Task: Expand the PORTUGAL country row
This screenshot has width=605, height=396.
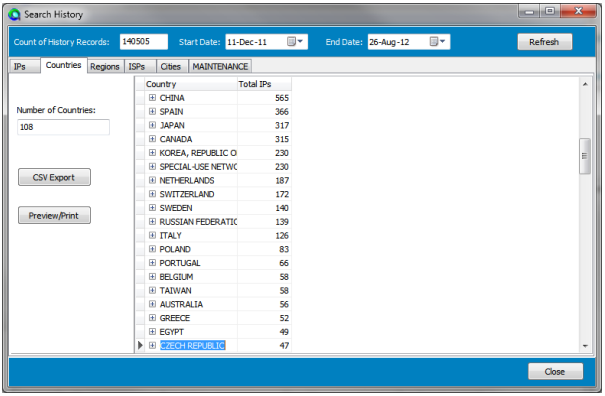Action: [x=152, y=263]
